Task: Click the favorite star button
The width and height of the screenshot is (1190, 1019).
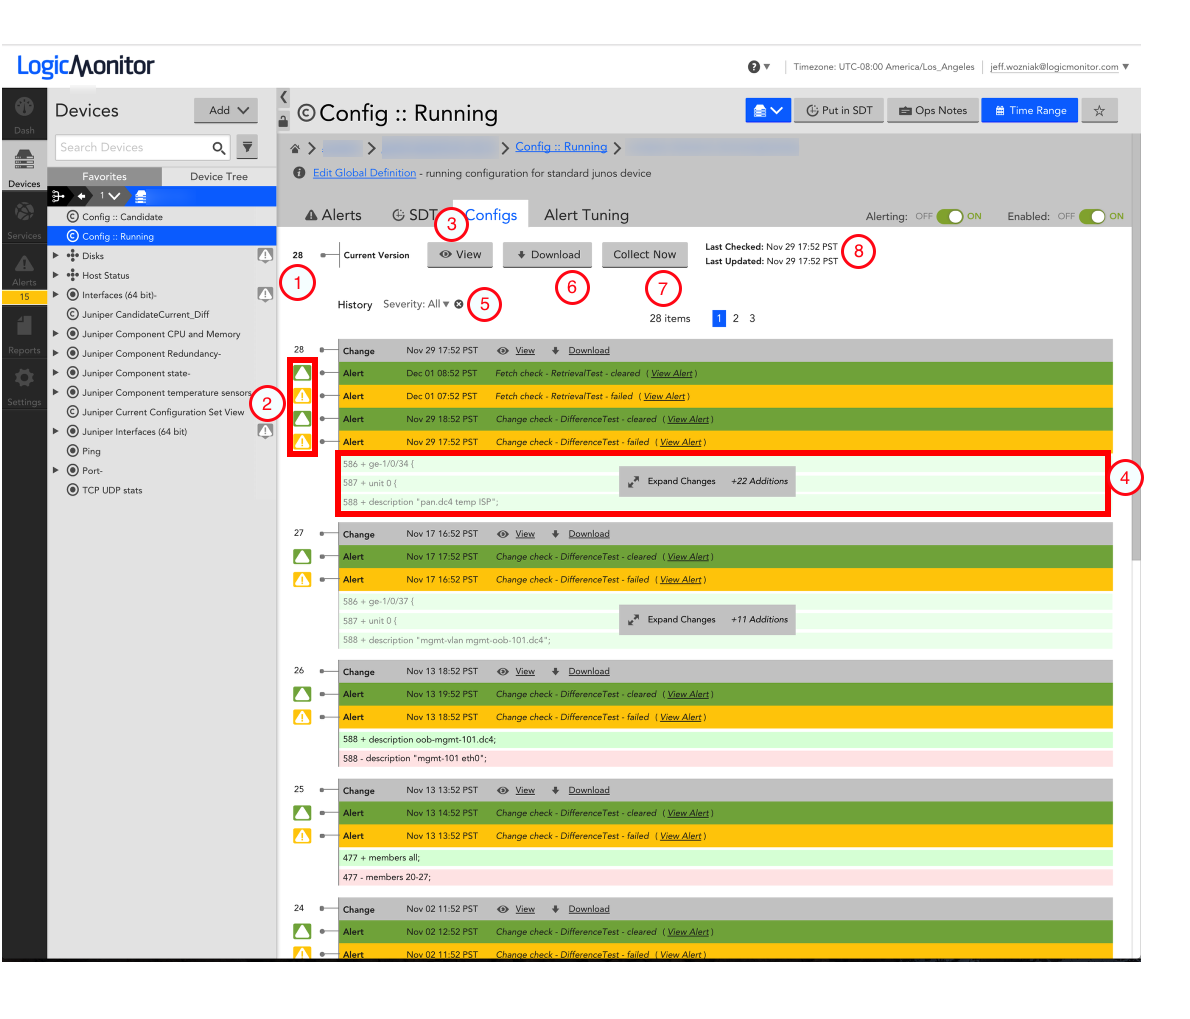Action: (1099, 111)
